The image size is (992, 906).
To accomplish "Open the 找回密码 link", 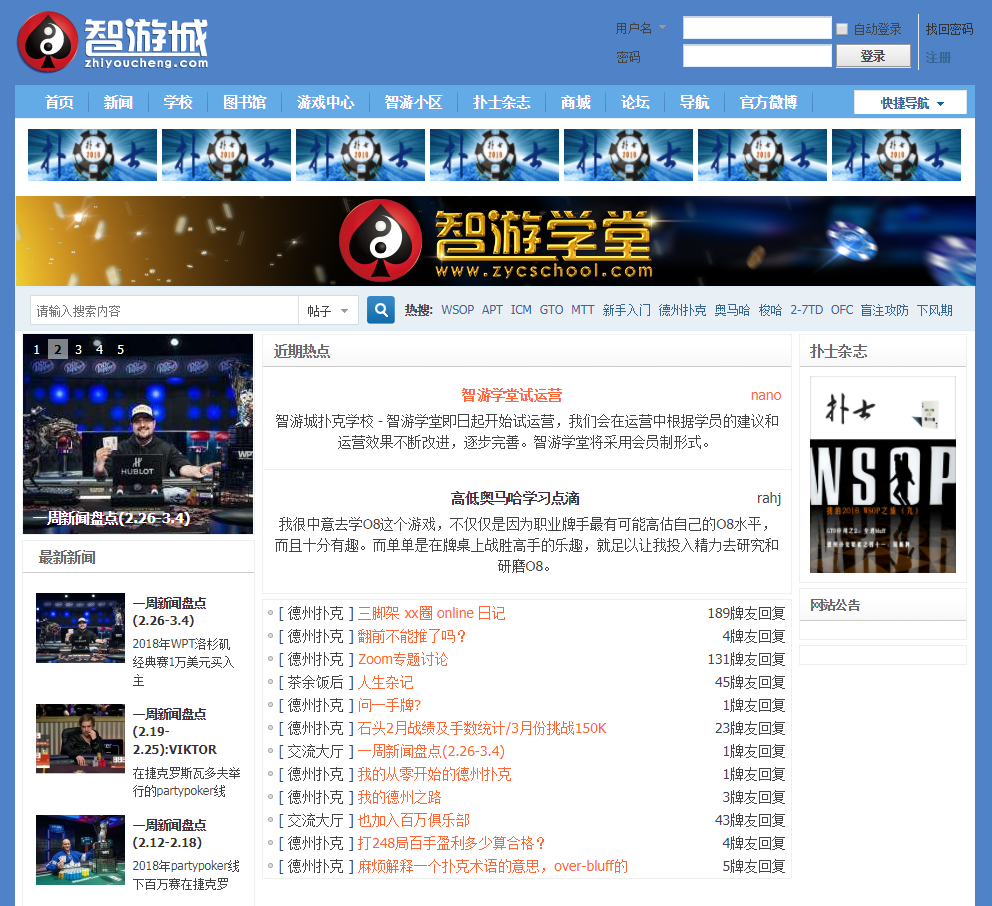I will (949, 29).
